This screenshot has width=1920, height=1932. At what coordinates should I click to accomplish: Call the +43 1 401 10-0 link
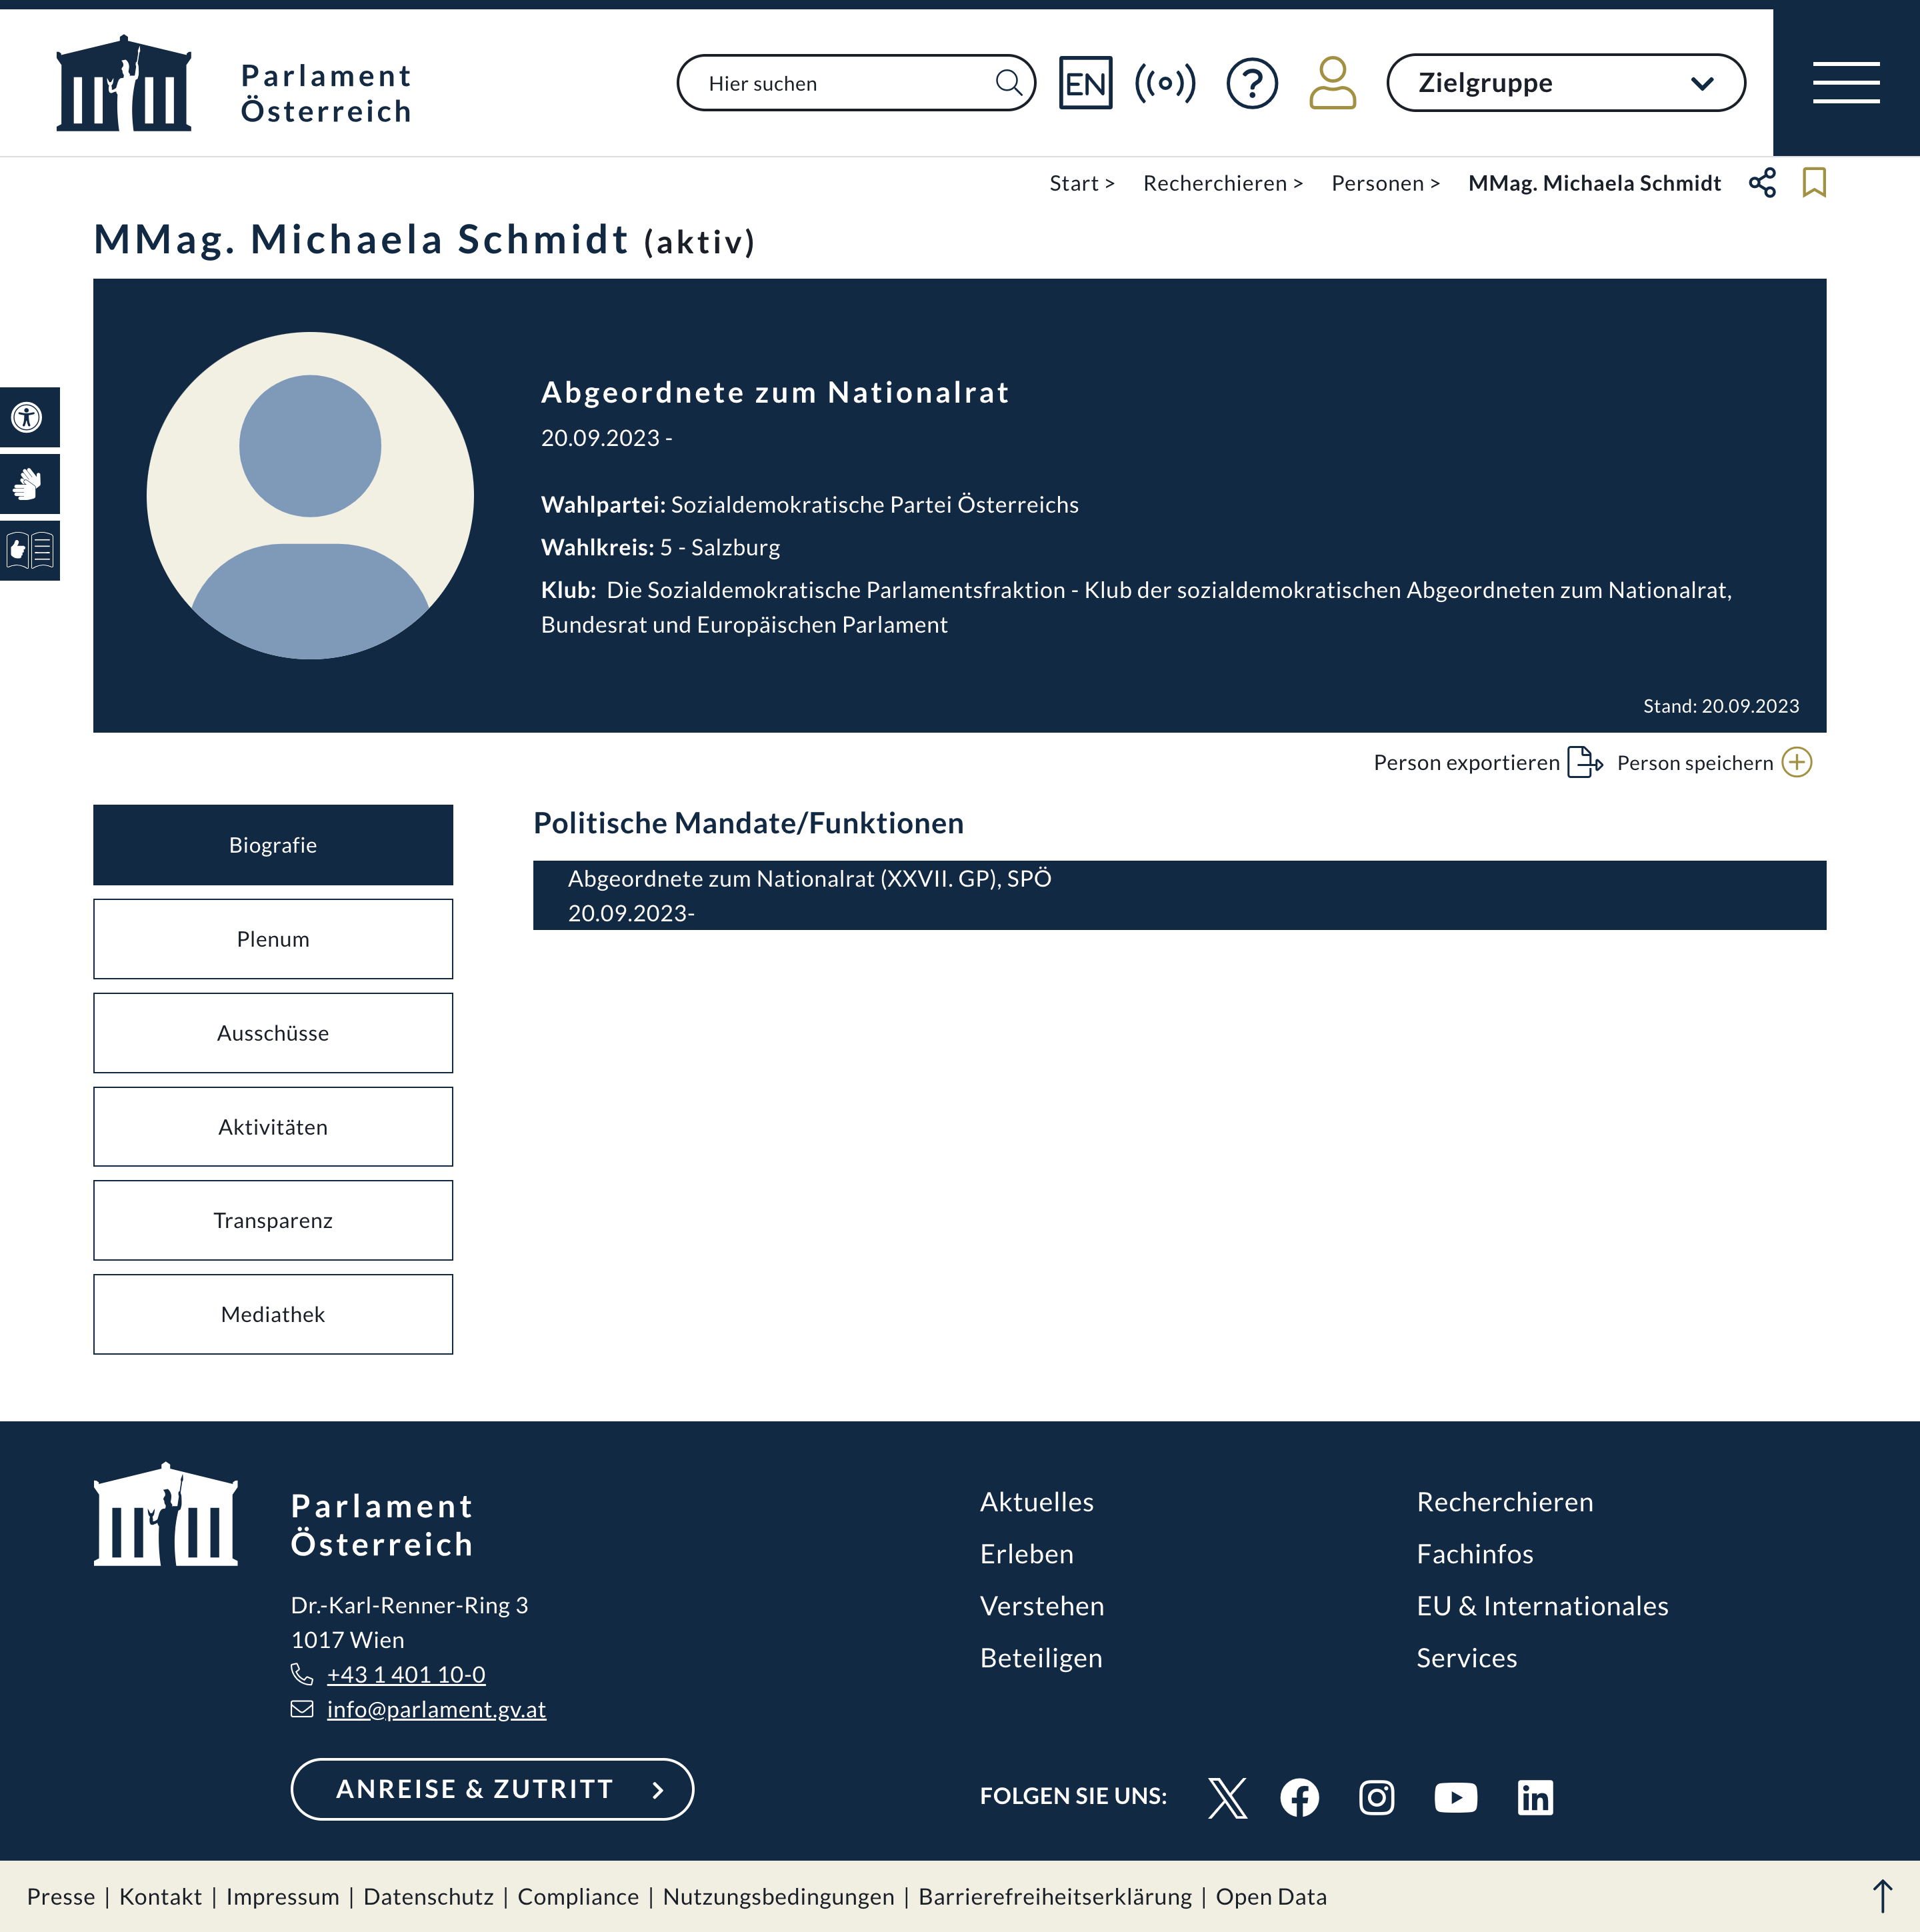[x=406, y=1674]
